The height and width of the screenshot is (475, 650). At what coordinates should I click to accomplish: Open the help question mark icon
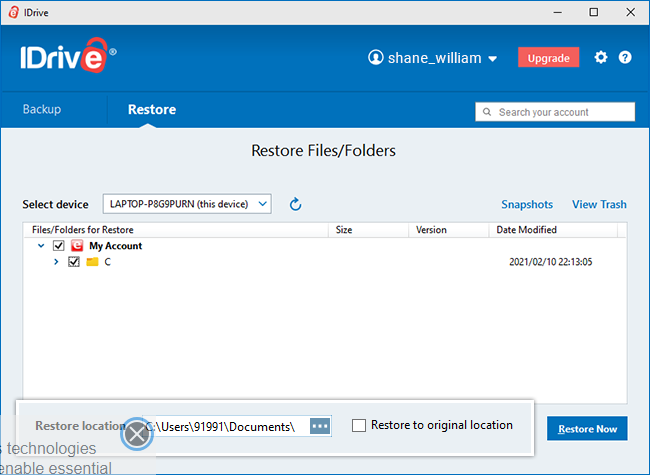(625, 57)
